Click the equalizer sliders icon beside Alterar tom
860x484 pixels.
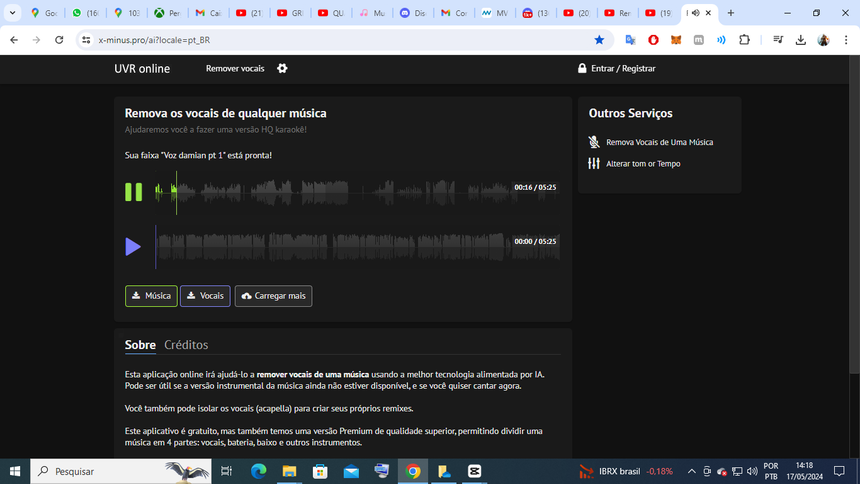point(594,164)
